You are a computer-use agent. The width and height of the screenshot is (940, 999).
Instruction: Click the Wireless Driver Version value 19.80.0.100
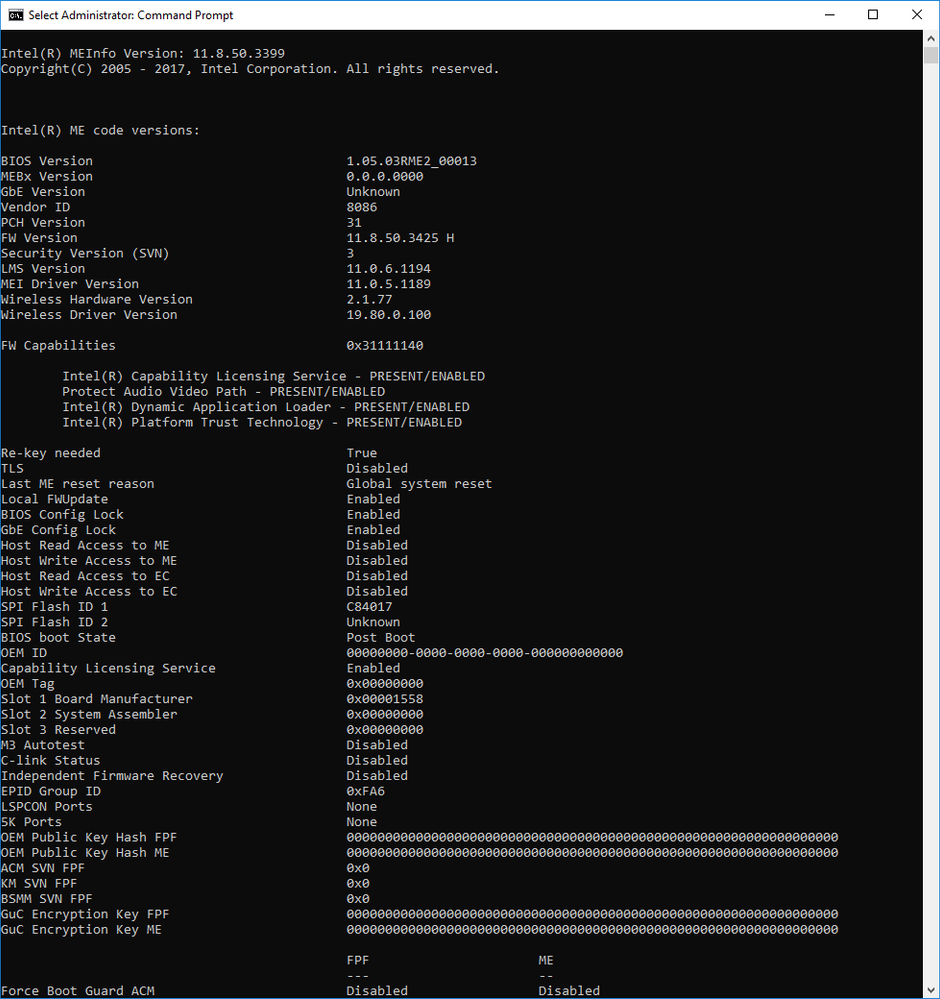click(x=388, y=315)
